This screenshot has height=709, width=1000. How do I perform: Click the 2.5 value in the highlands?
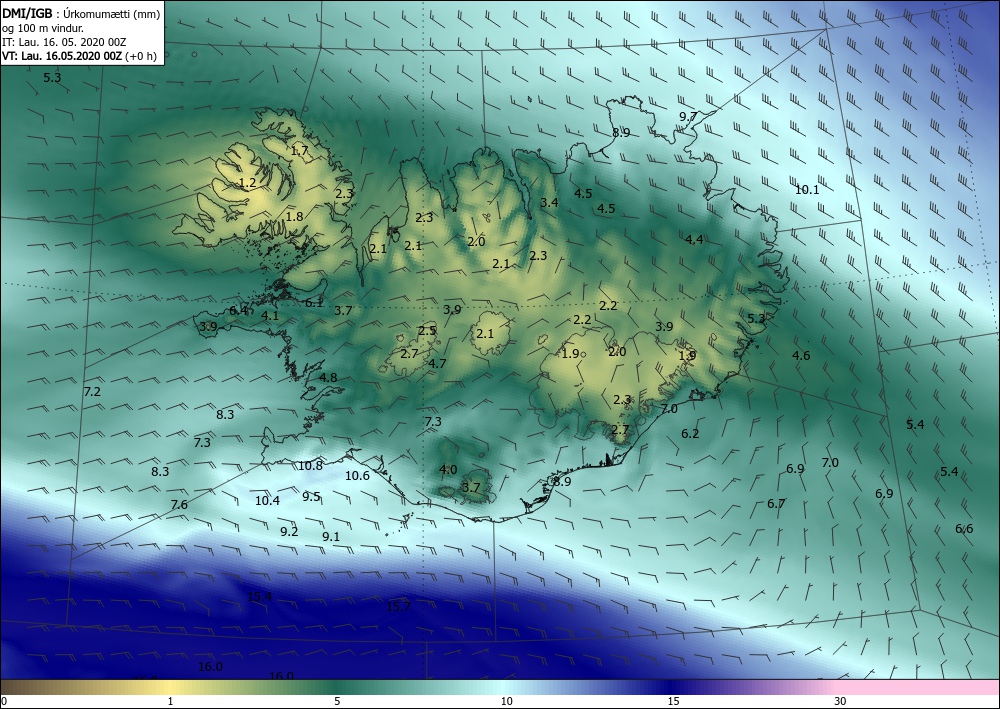427,330
